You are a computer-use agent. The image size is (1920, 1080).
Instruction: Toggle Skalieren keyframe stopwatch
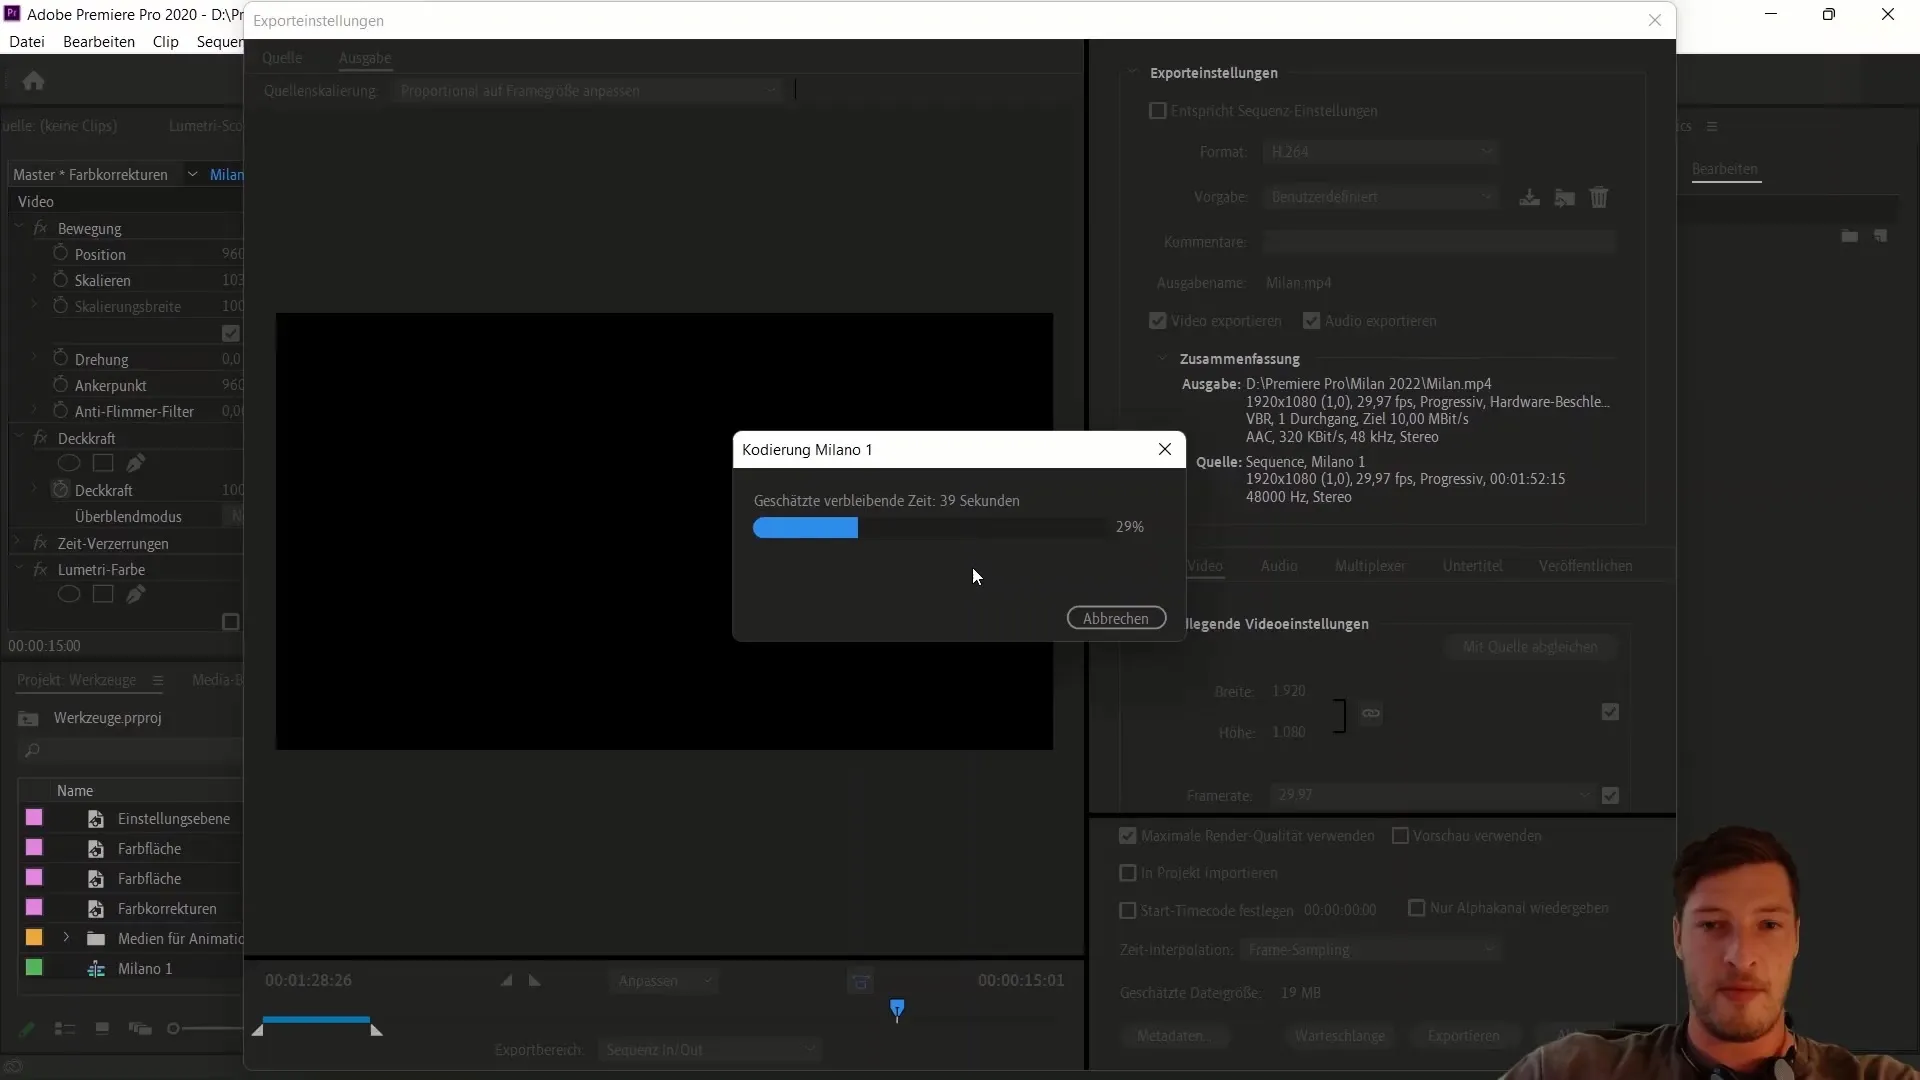click(61, 280)
